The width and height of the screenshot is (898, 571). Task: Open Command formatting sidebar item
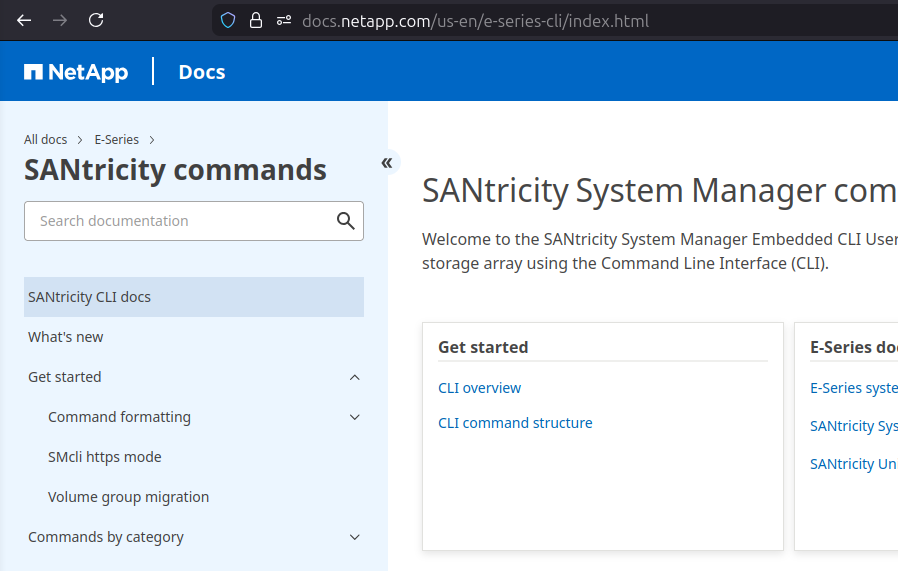click(x=119, y=418)
